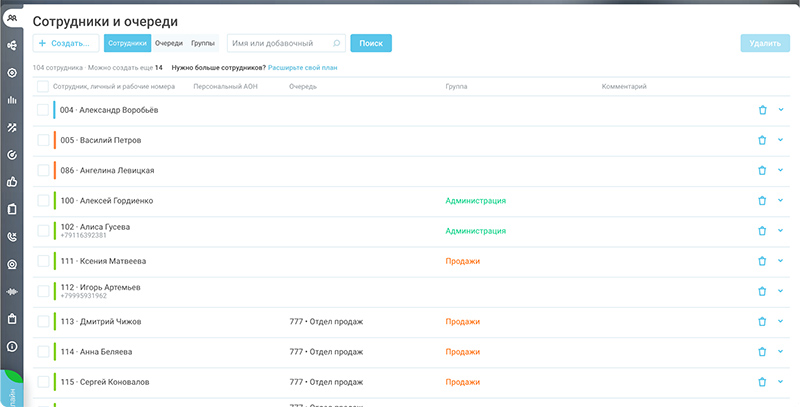Screen dimensions: 800x407
Task: Click the Имя или добавочный search field
Action: coord(278,44)
